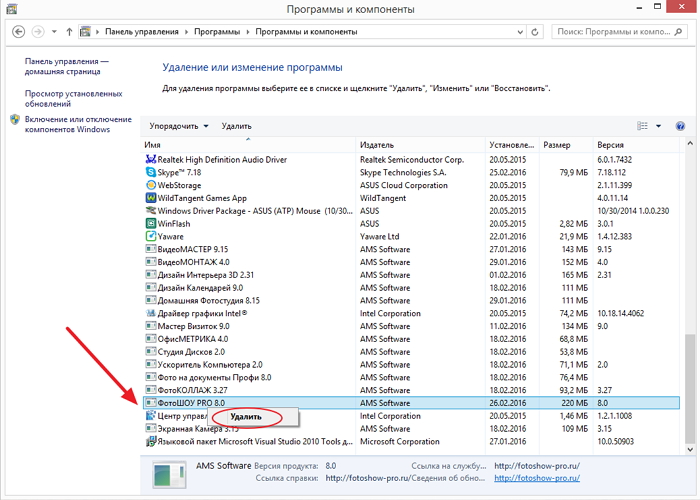Click the 220 МБ size cell
Image resolution: width=700 pixels, height=500 pixels.
[x=575, y=403]
